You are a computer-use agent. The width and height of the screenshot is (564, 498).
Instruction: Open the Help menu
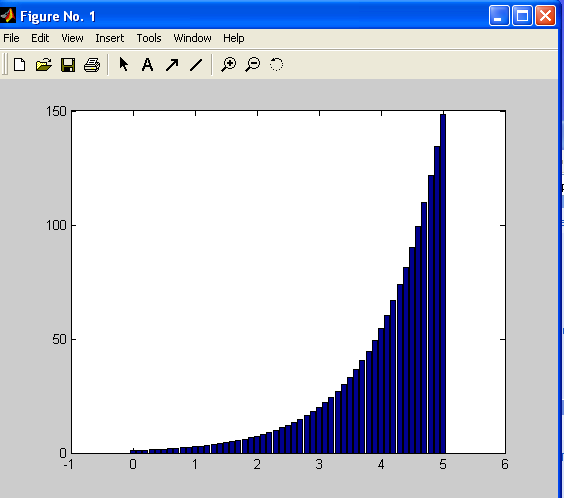point(233,38)
